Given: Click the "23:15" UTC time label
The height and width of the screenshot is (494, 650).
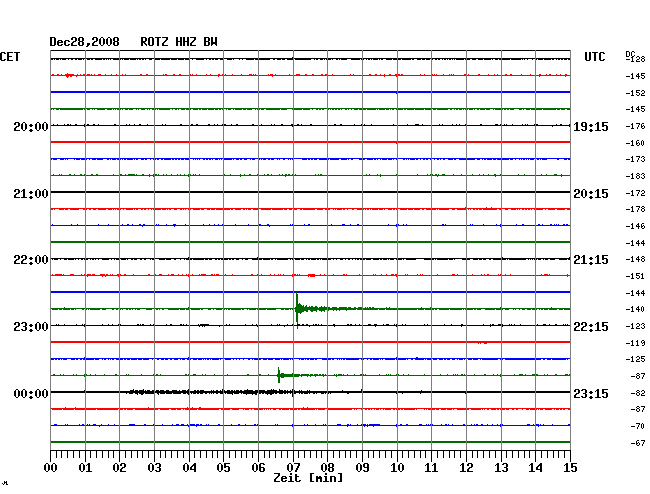Looking at the screenshot, I should coord(591,393).
